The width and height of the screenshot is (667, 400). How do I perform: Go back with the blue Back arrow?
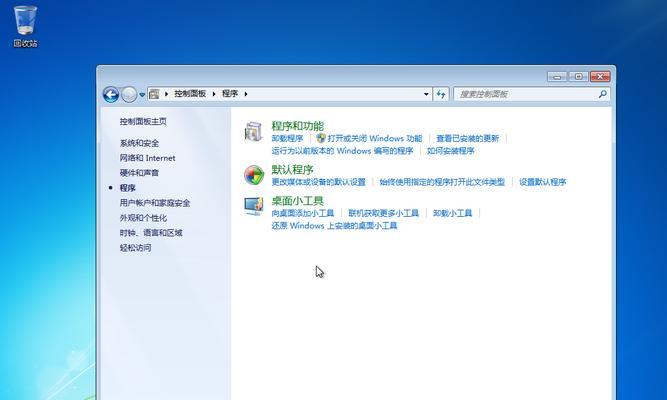coord(111,94)
